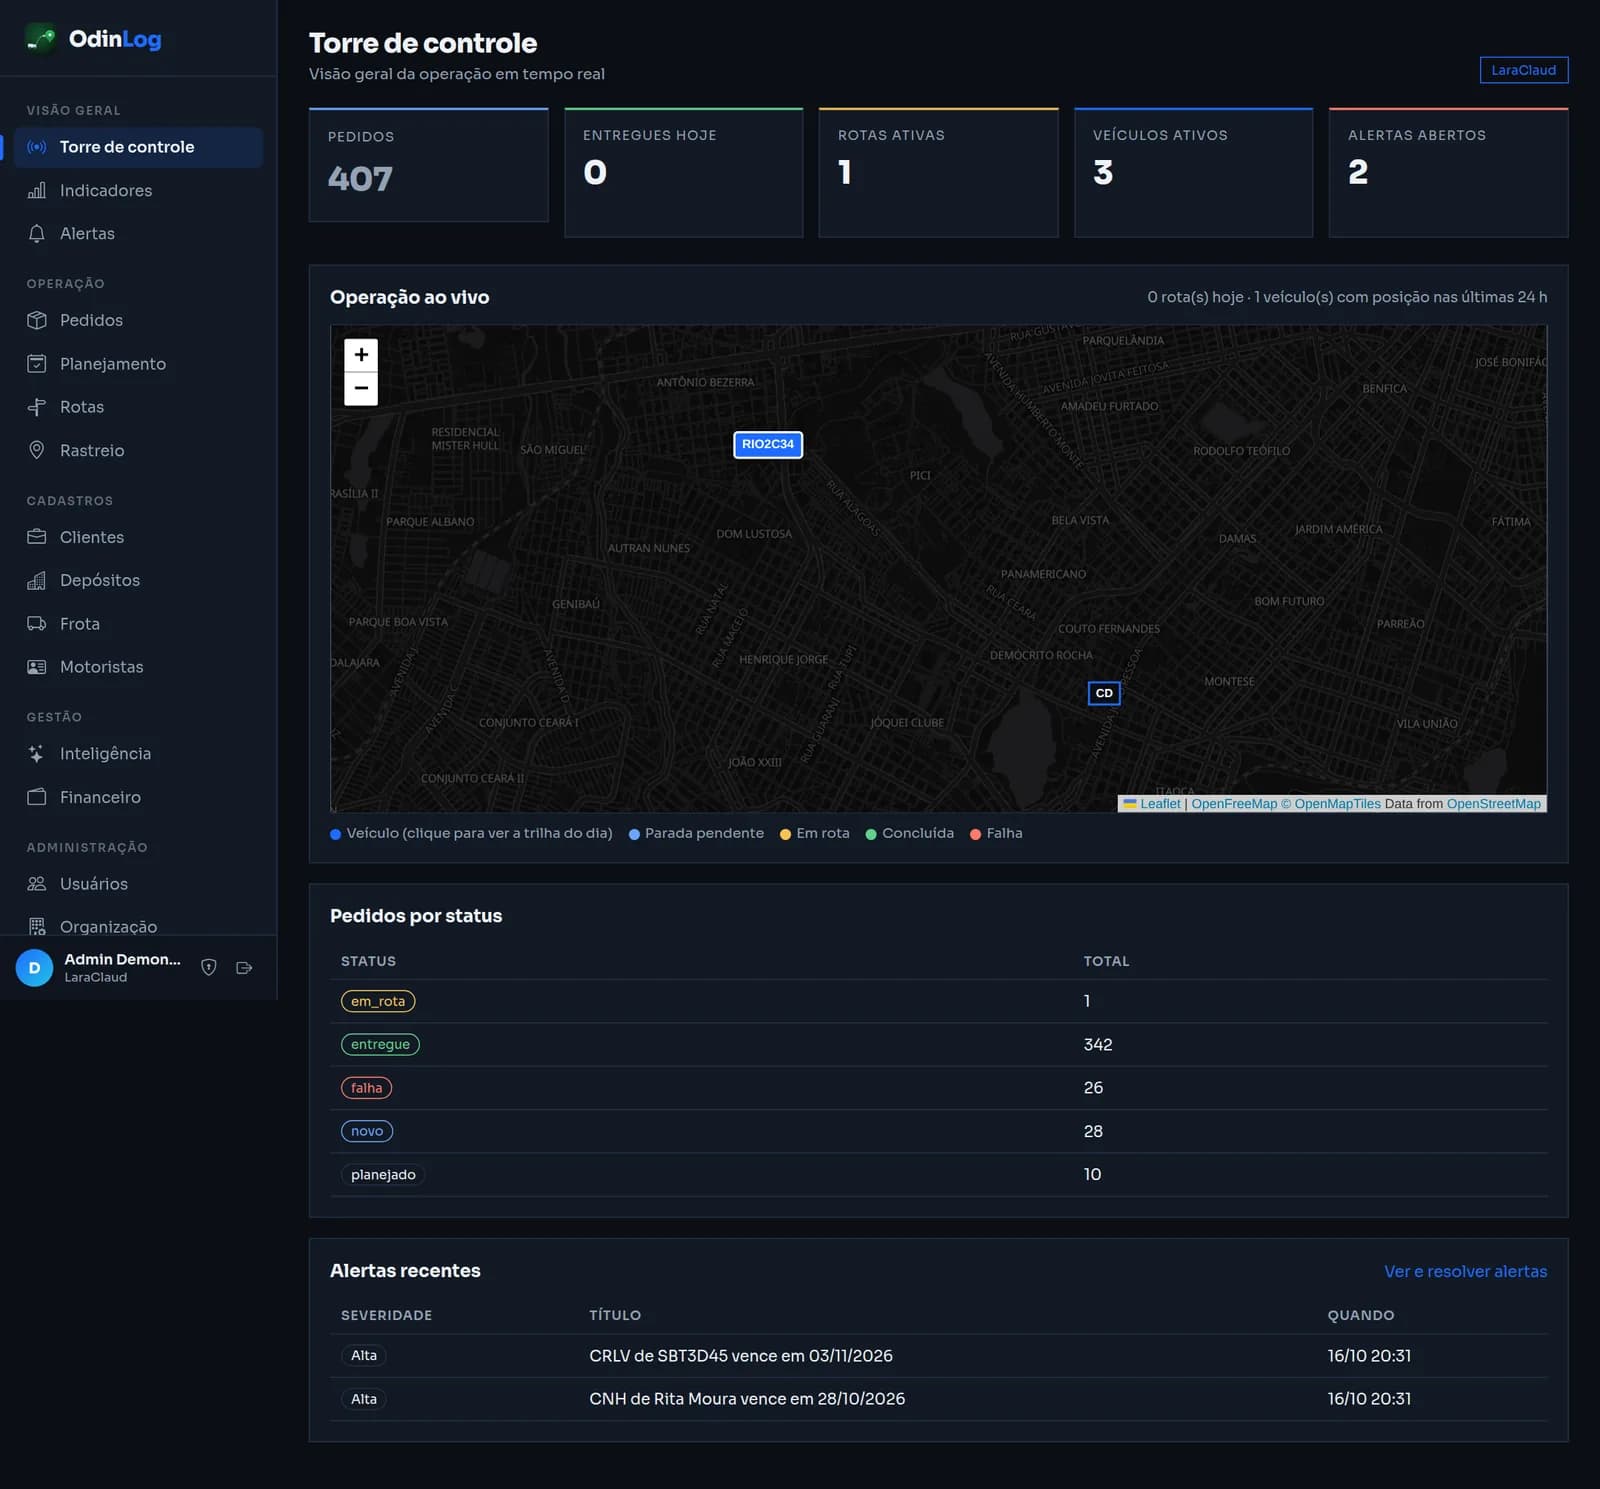Select vehicle marker RIO2C34 on the map

tap(768, 444)
